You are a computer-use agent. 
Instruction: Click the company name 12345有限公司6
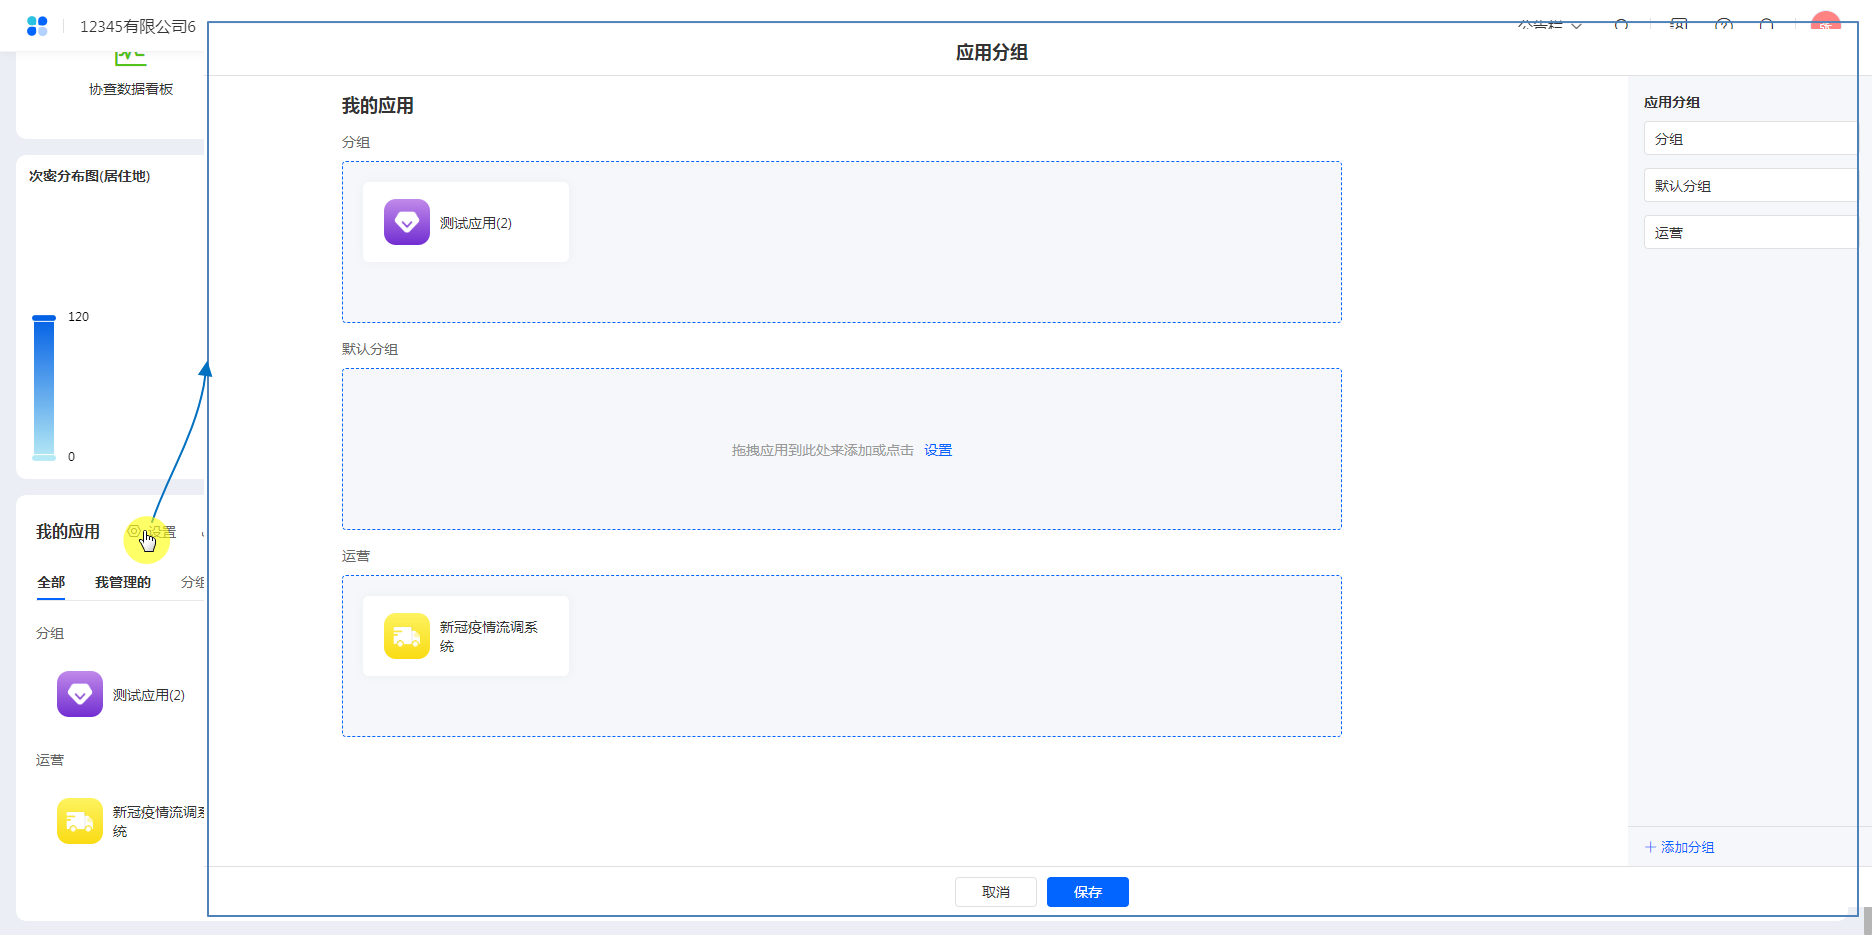(138, 26)
